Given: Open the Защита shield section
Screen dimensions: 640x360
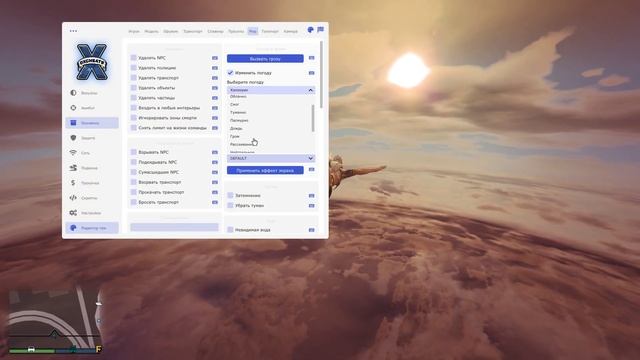Looking at the screenshot, I should [x=92, y=138].
